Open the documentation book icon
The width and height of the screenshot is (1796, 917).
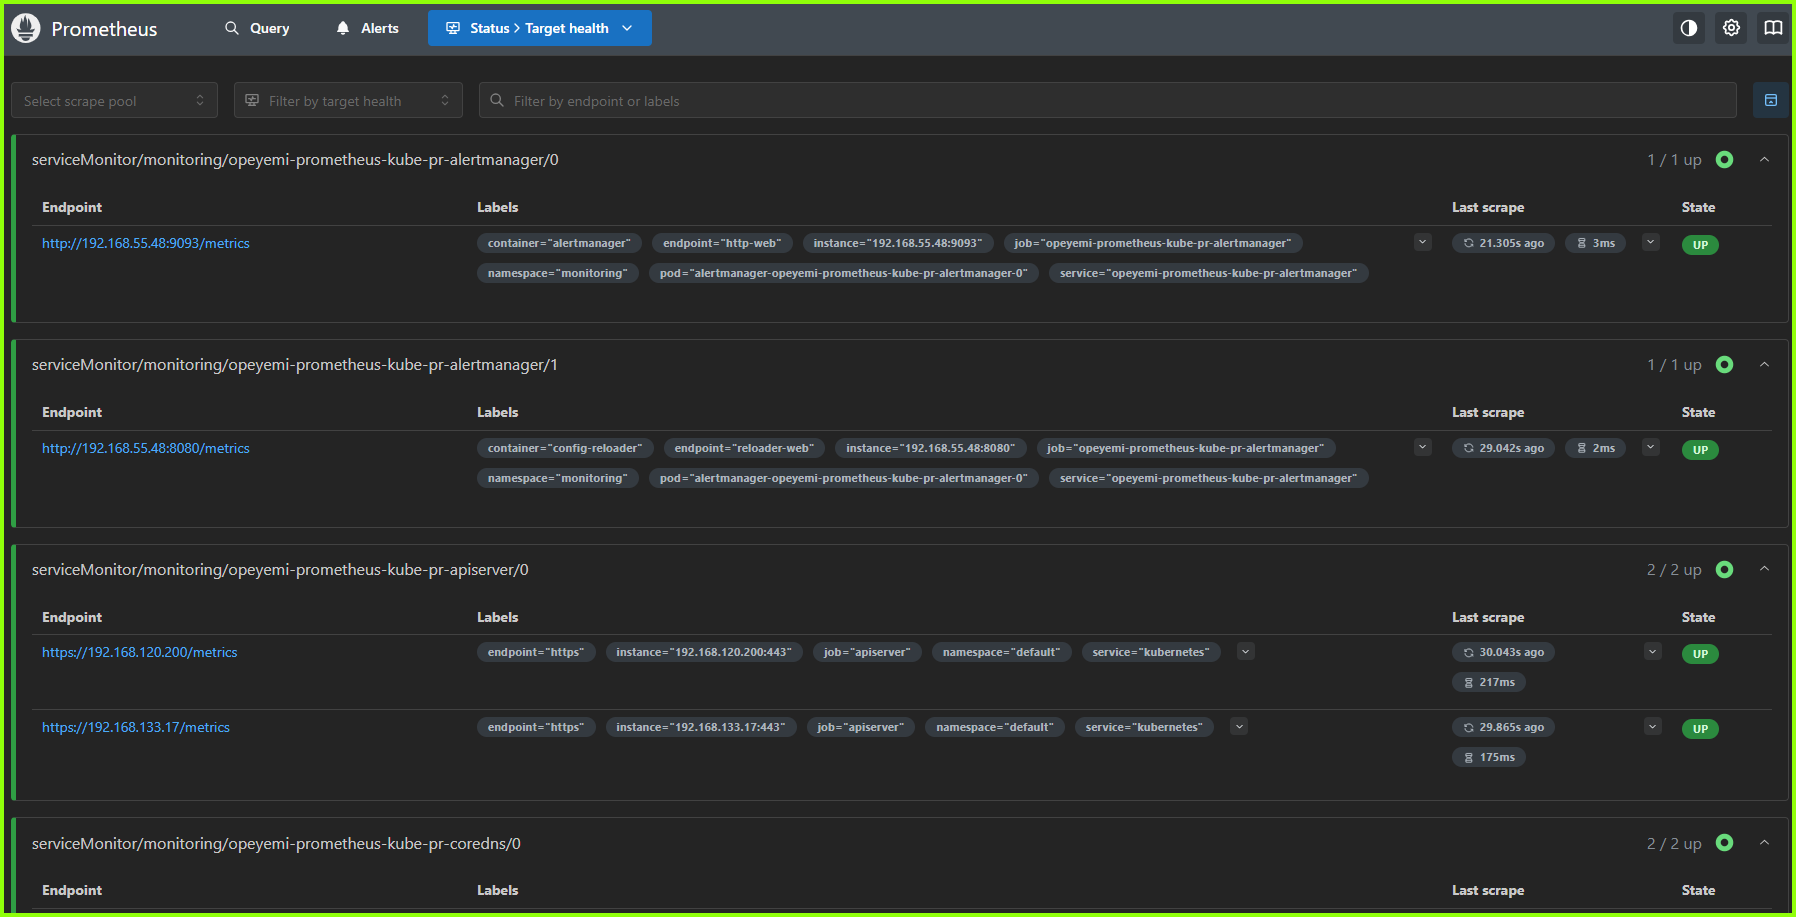click(x=1772, y=28)
